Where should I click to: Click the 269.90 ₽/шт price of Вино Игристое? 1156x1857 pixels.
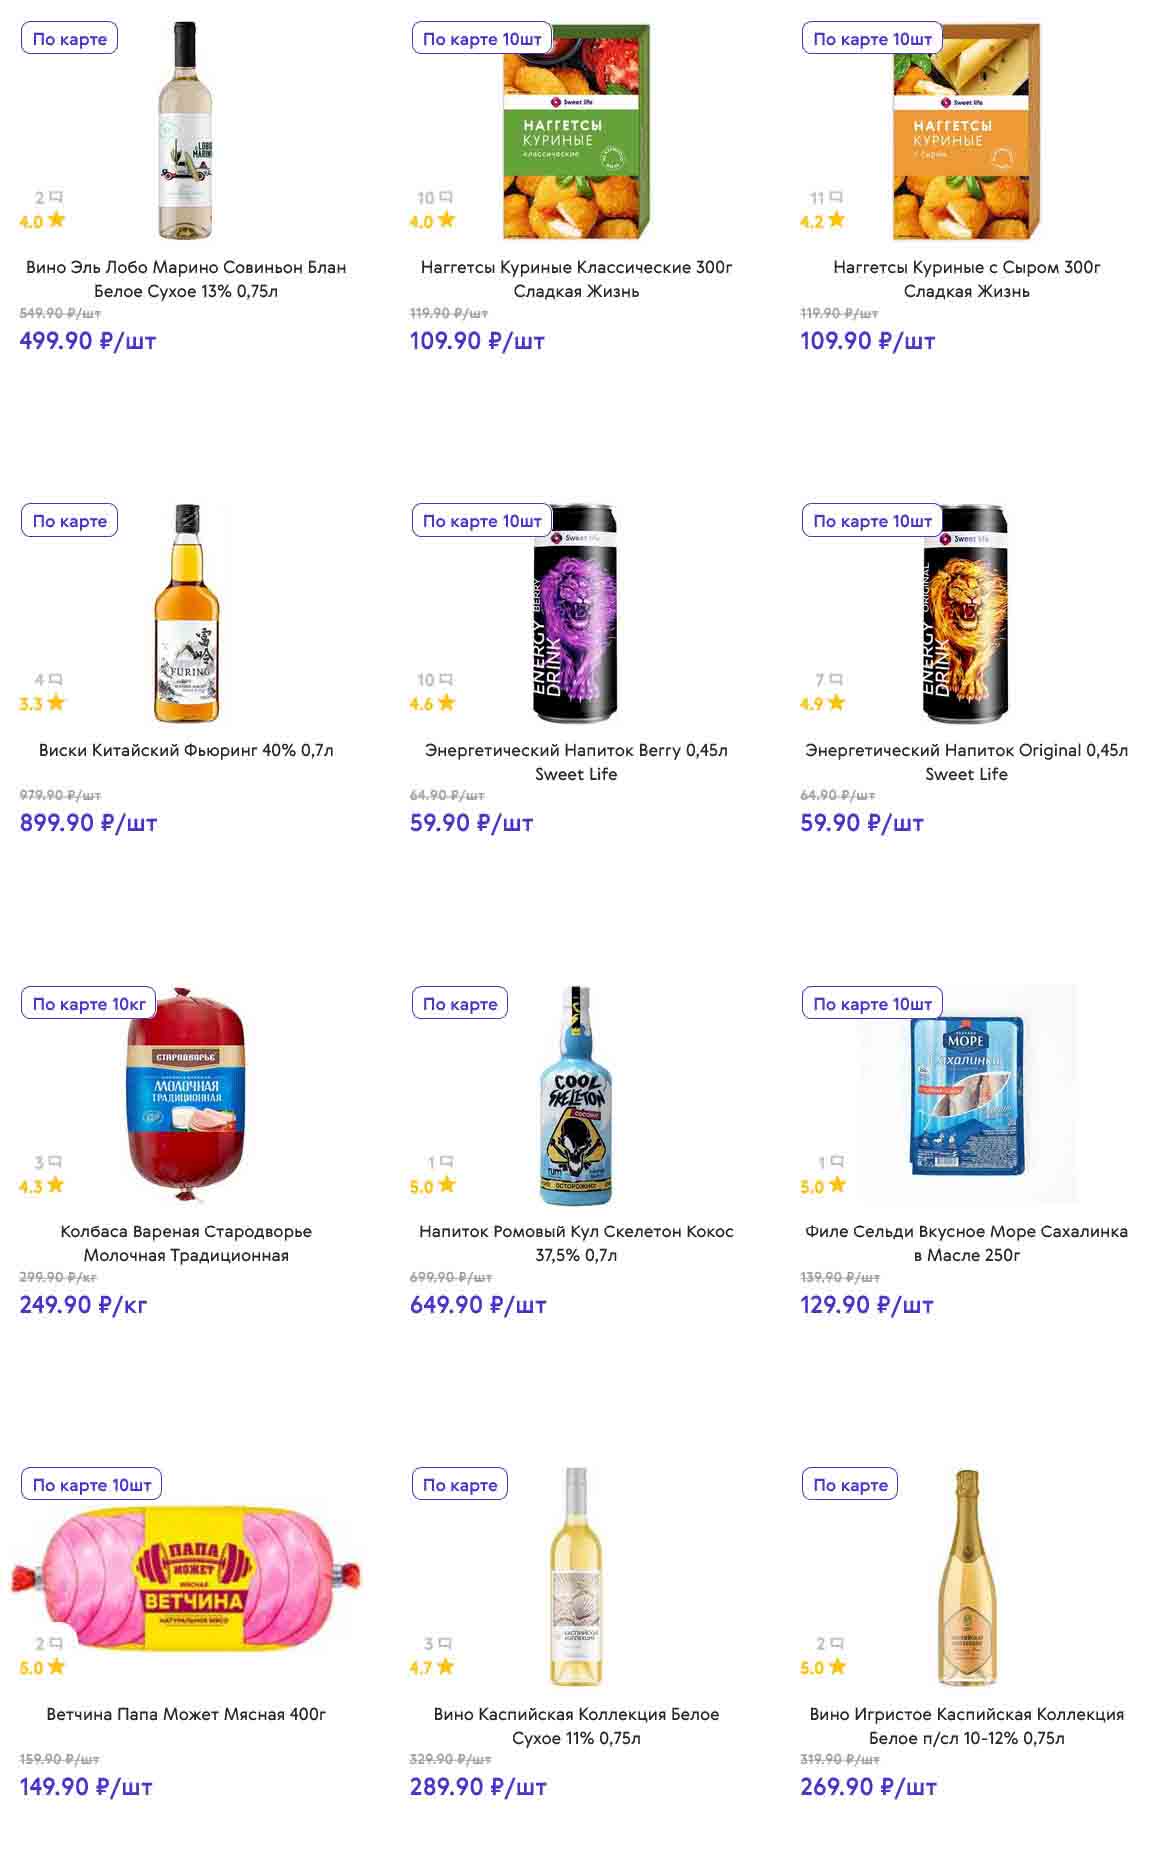click(868, 1786)
